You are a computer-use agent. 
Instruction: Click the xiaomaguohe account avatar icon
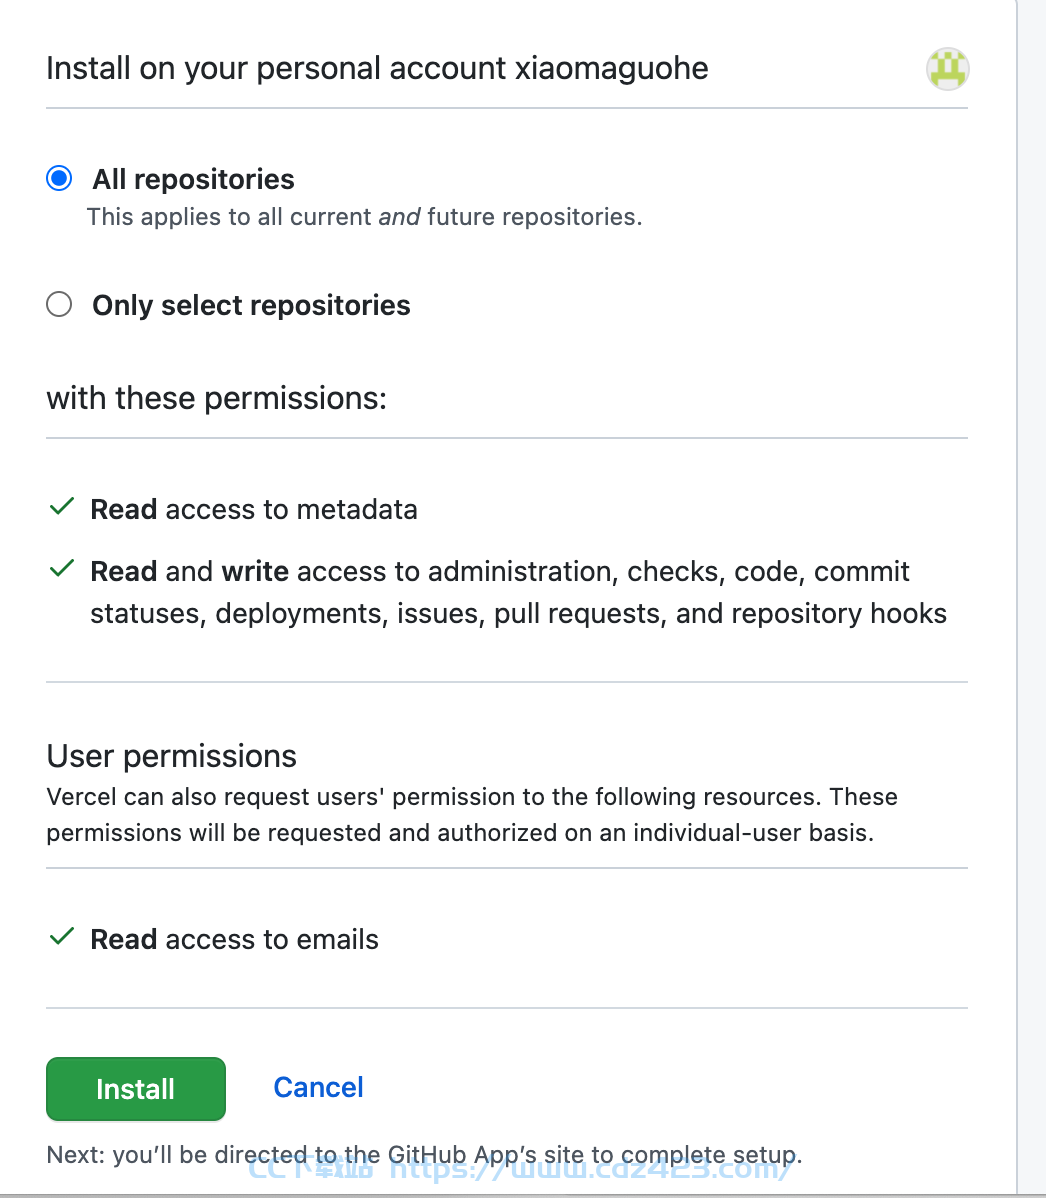947,69
